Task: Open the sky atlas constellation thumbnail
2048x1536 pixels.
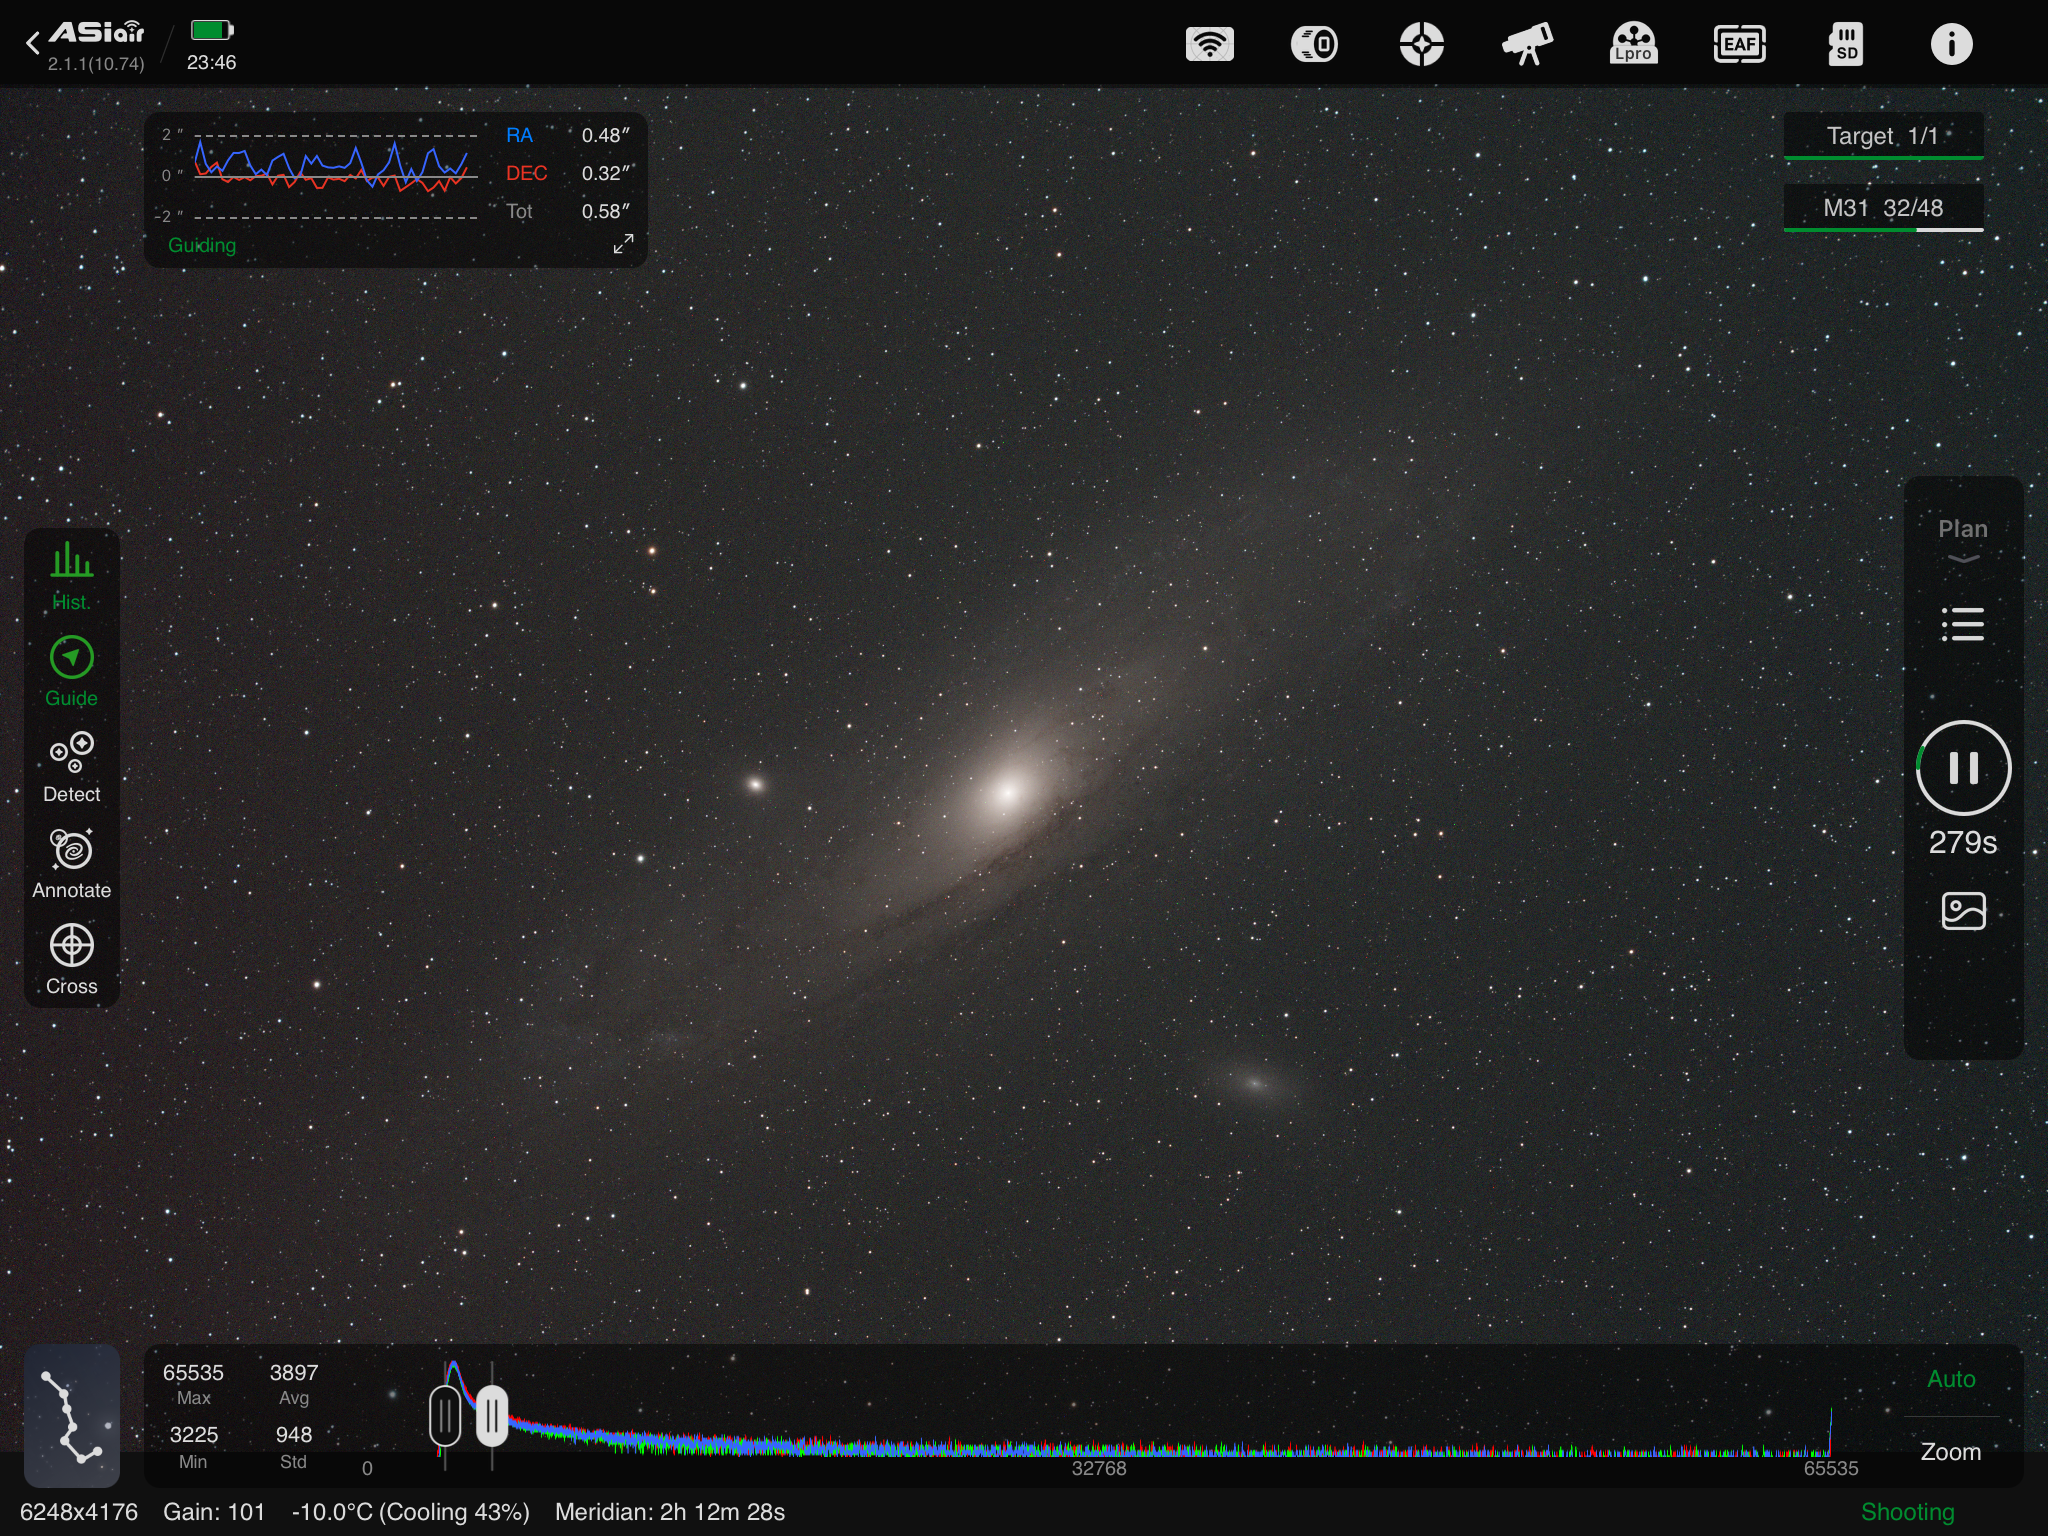Action: point(72,1415)
